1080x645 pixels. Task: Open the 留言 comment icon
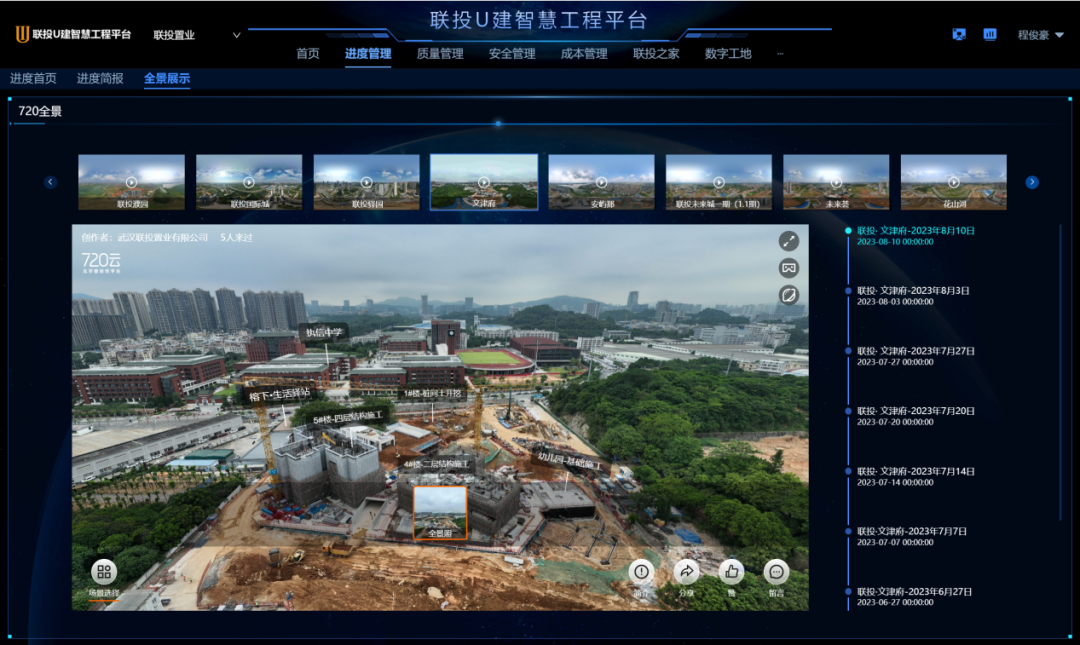point(776,573)
